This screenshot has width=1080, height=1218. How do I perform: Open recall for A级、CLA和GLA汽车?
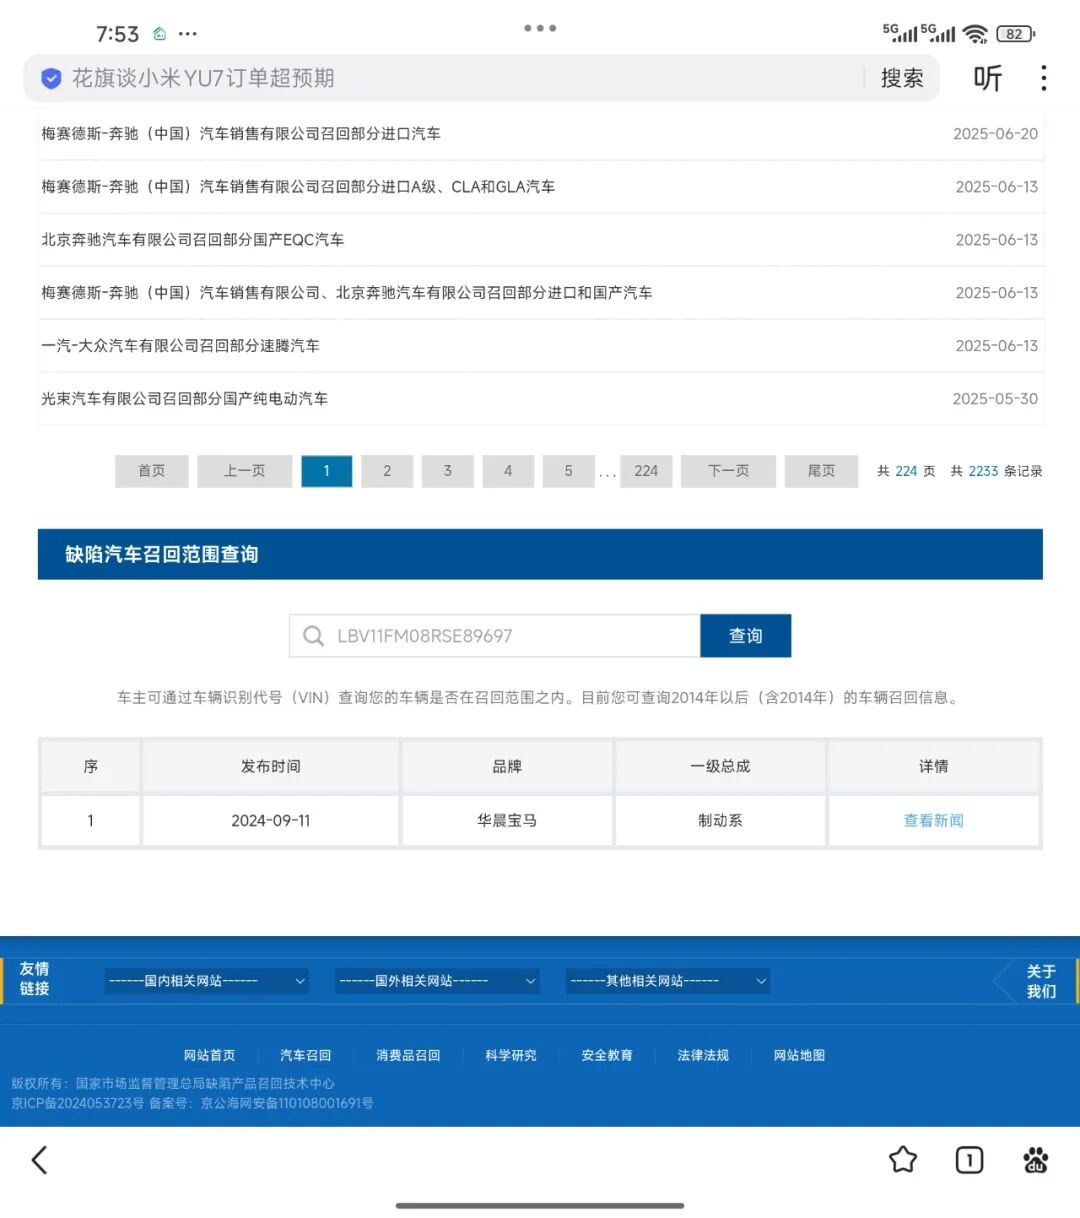tap(540, 187)
